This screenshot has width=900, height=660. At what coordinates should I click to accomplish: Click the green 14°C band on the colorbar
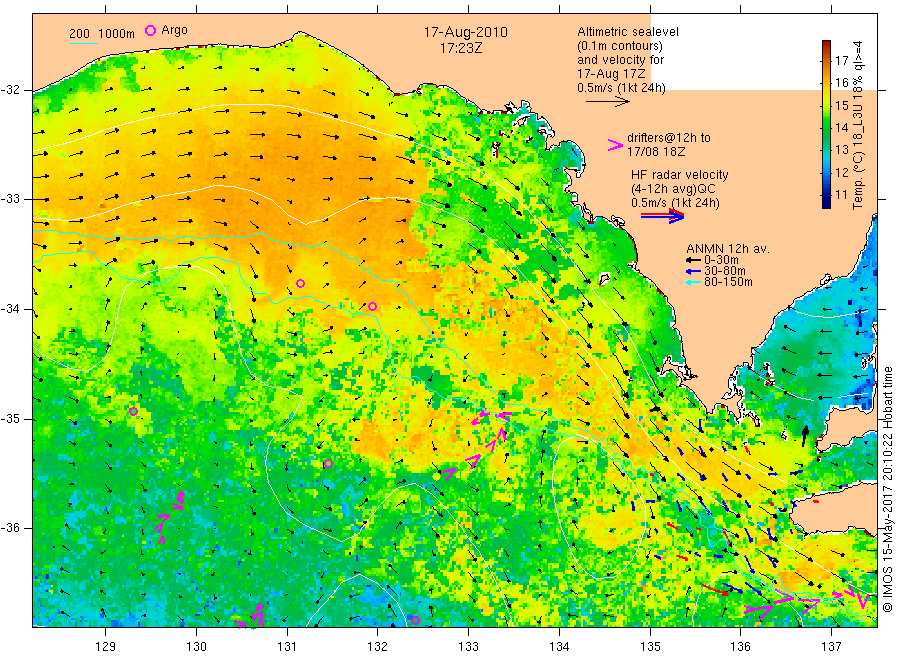827,127
